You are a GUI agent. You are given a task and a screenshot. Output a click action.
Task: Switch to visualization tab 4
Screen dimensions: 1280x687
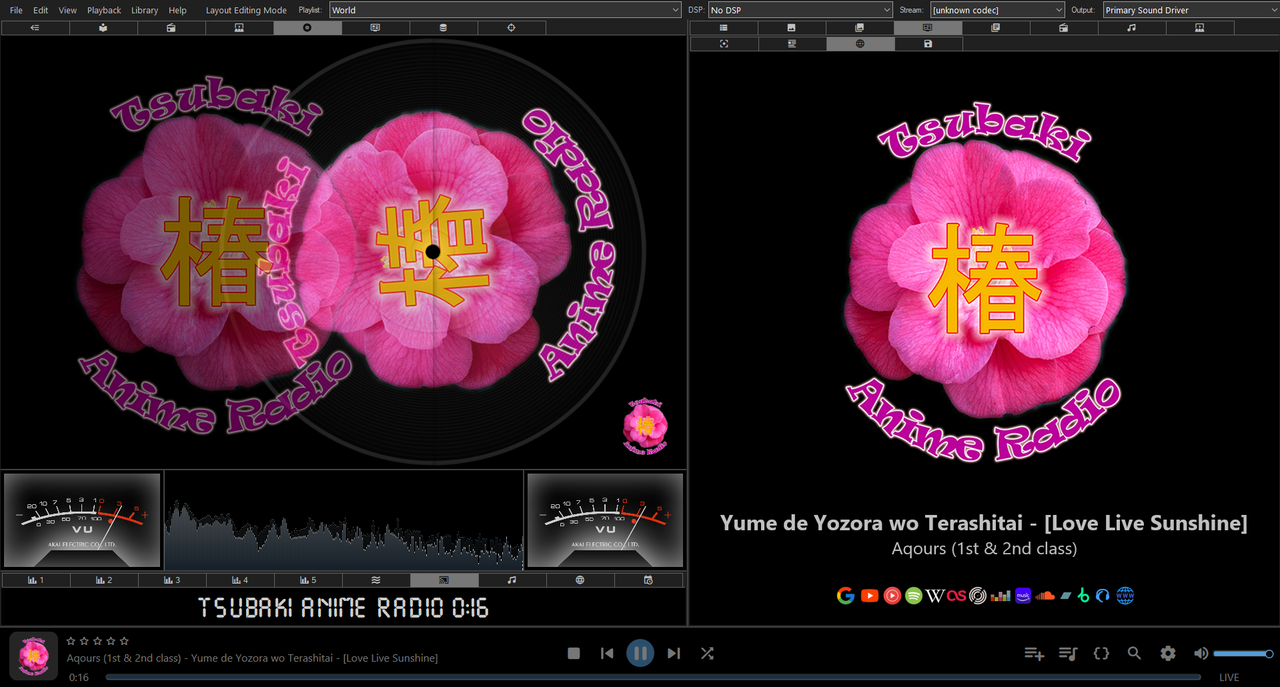click(239, 580)
